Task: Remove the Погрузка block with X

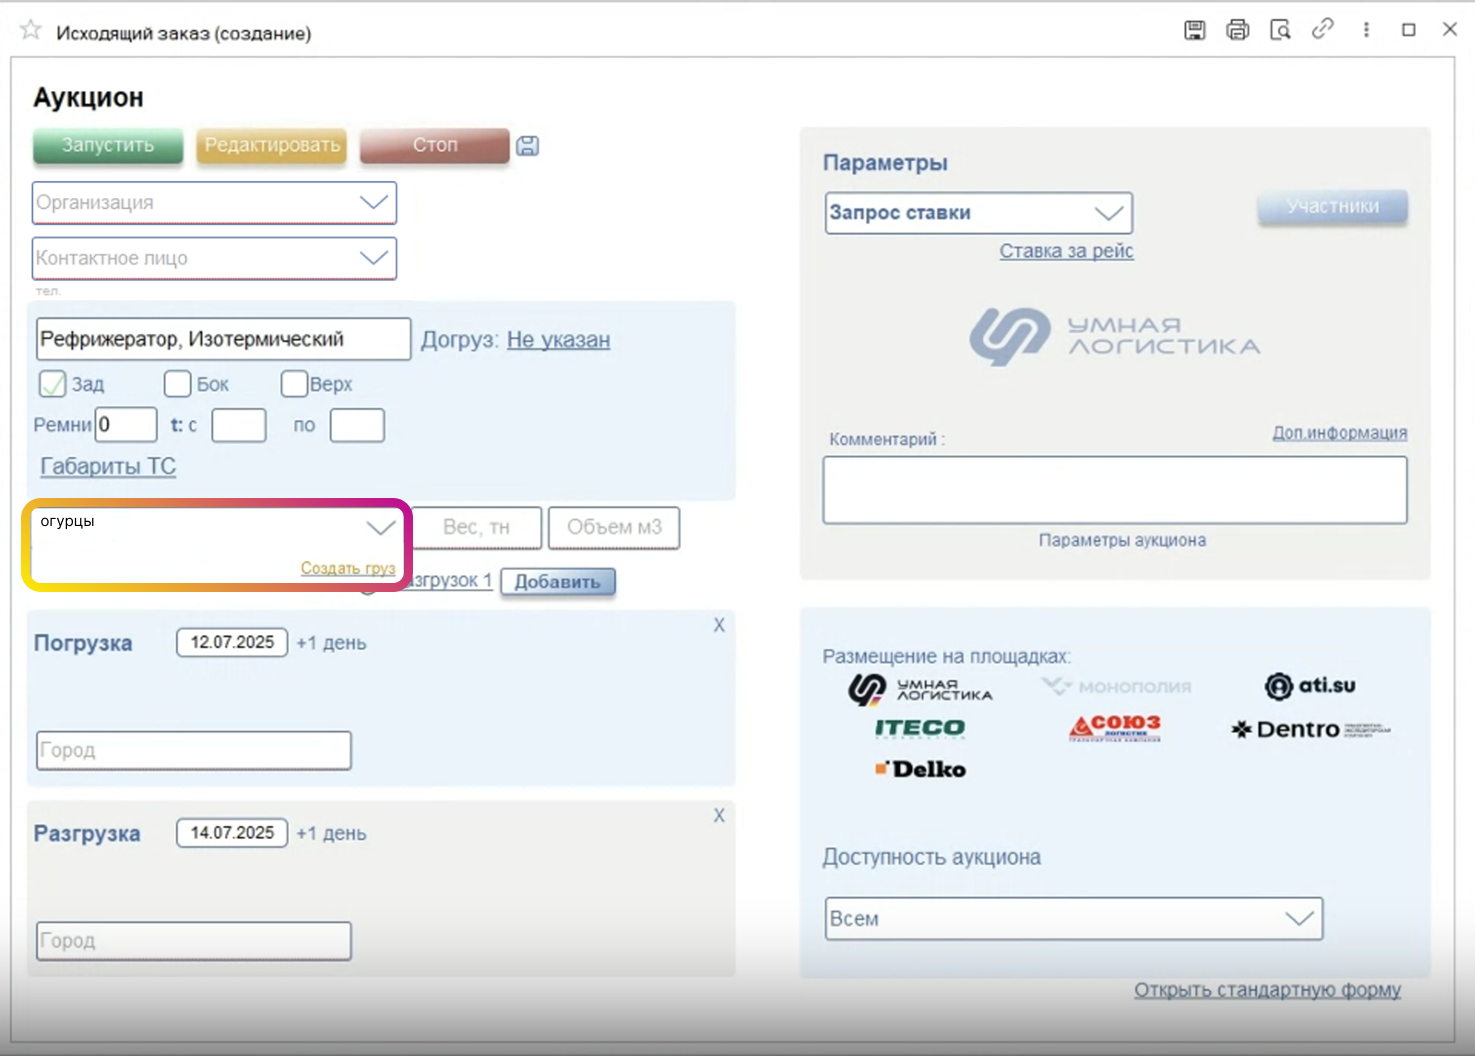Action: tap(719, 625)
